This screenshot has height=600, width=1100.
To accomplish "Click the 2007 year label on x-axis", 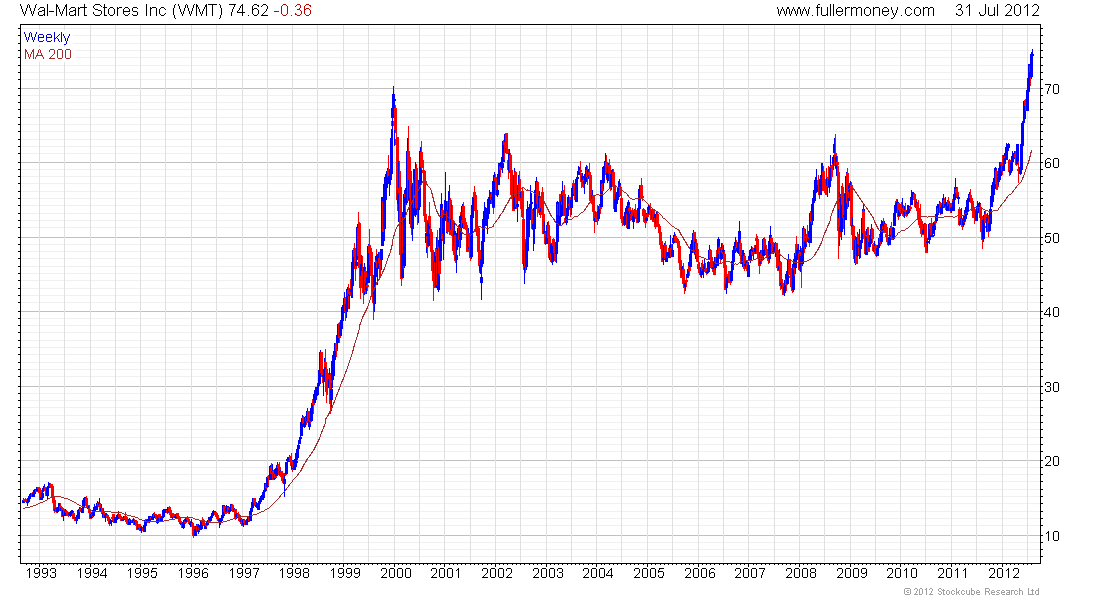I will [x=750, y=573].
